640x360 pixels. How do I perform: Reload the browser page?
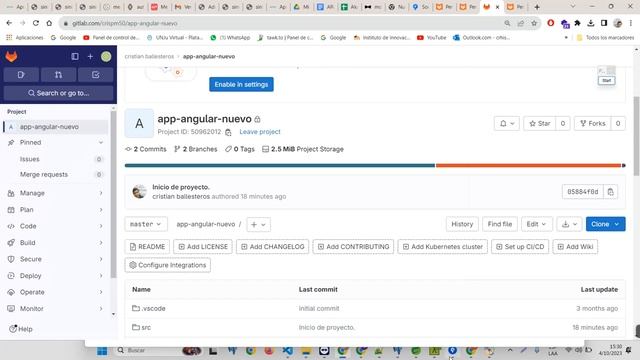pos(36,23)
